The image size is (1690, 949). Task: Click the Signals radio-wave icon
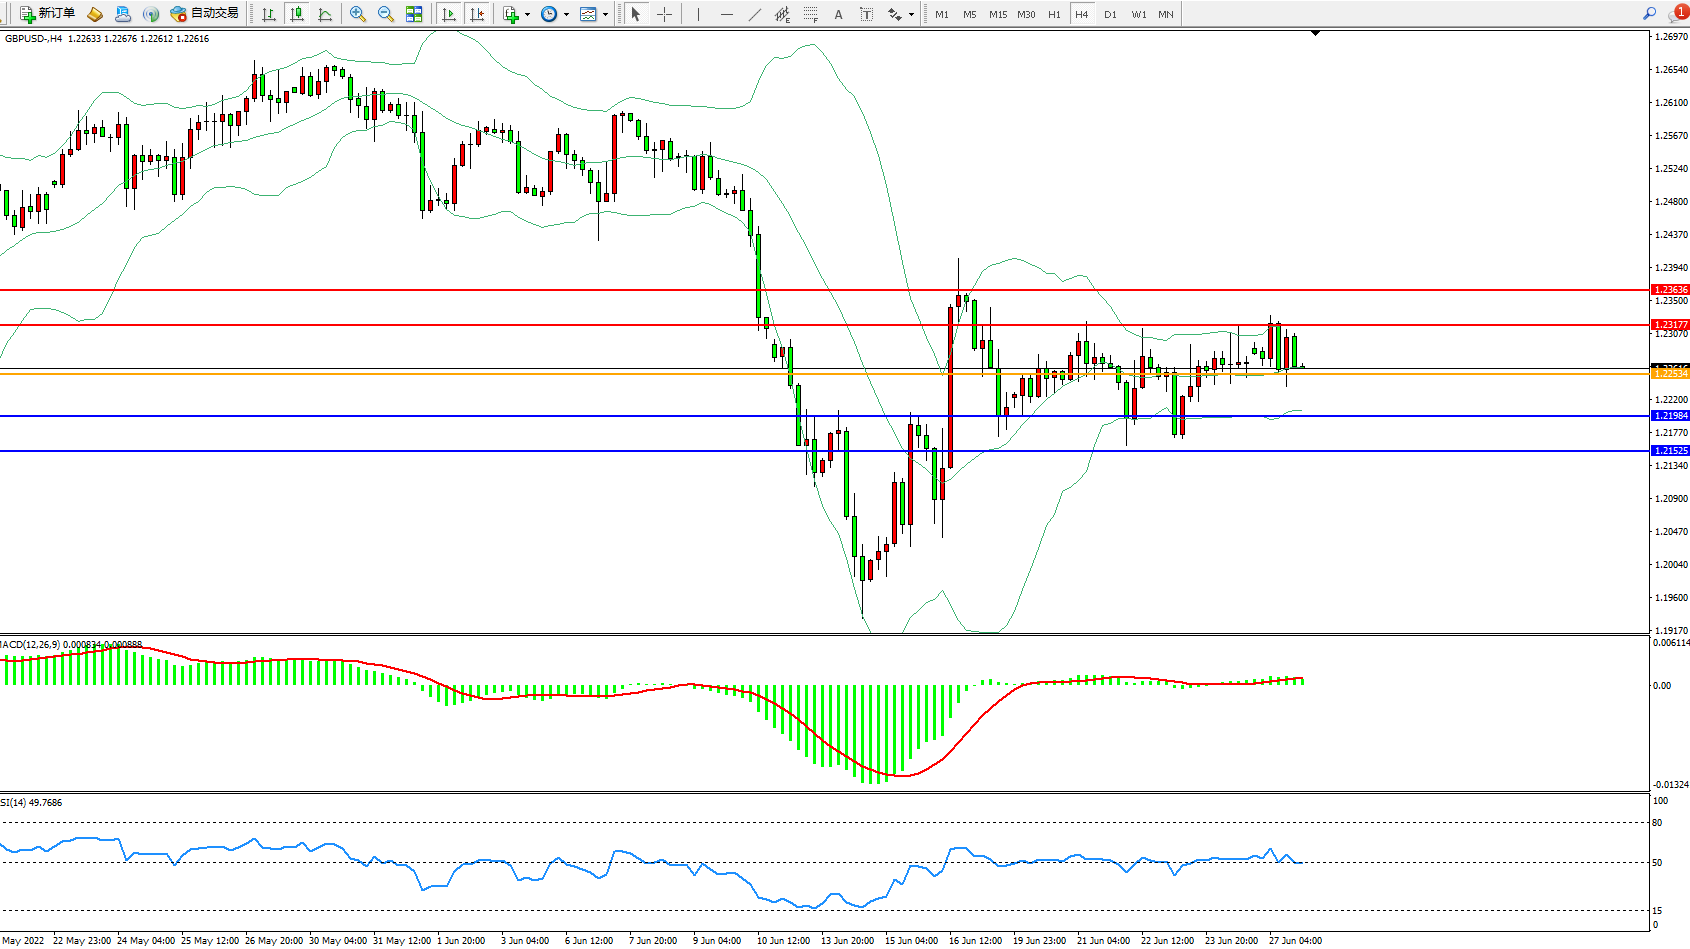[151, 14]
